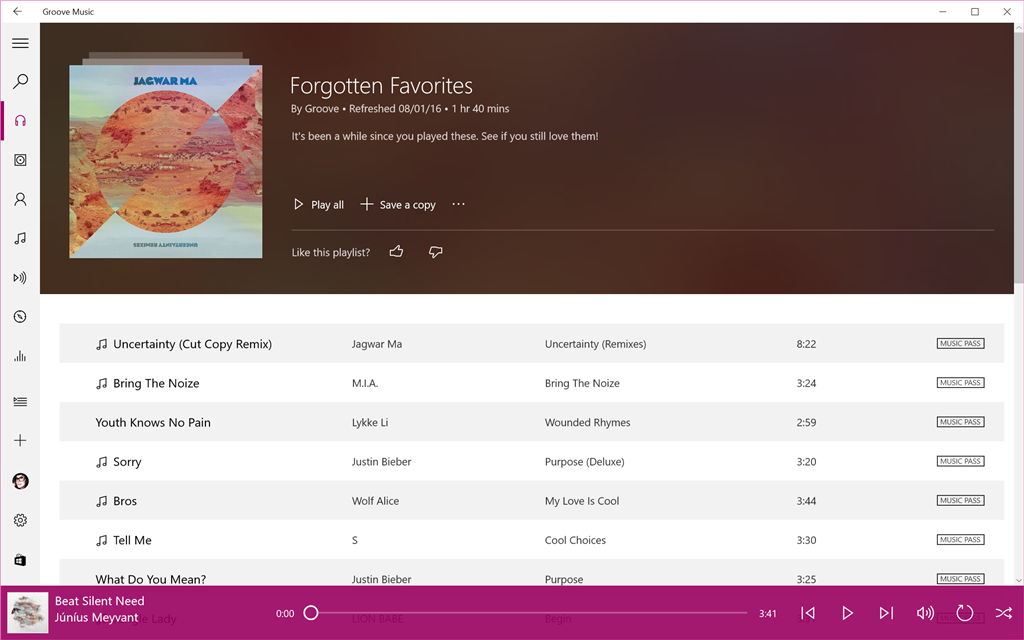
Task: Open Albums from the sidebar
Action: (x=20, y=160)
